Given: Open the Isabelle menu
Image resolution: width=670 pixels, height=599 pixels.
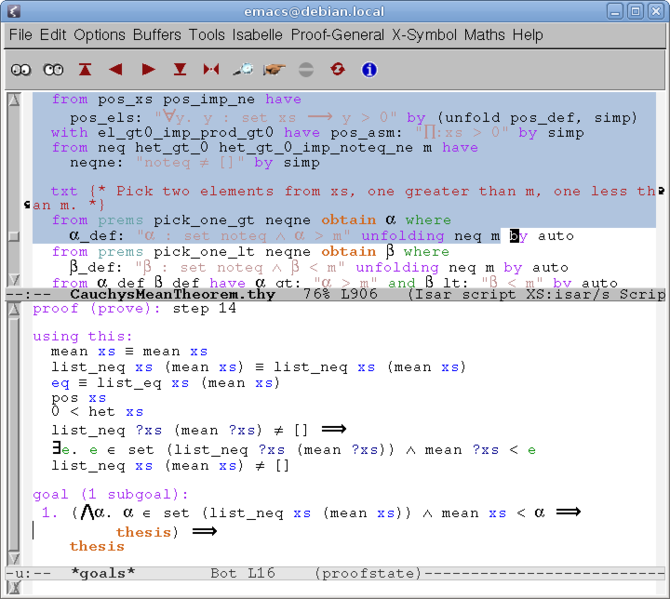Looking at the screenshot, I should click(257, 35).
